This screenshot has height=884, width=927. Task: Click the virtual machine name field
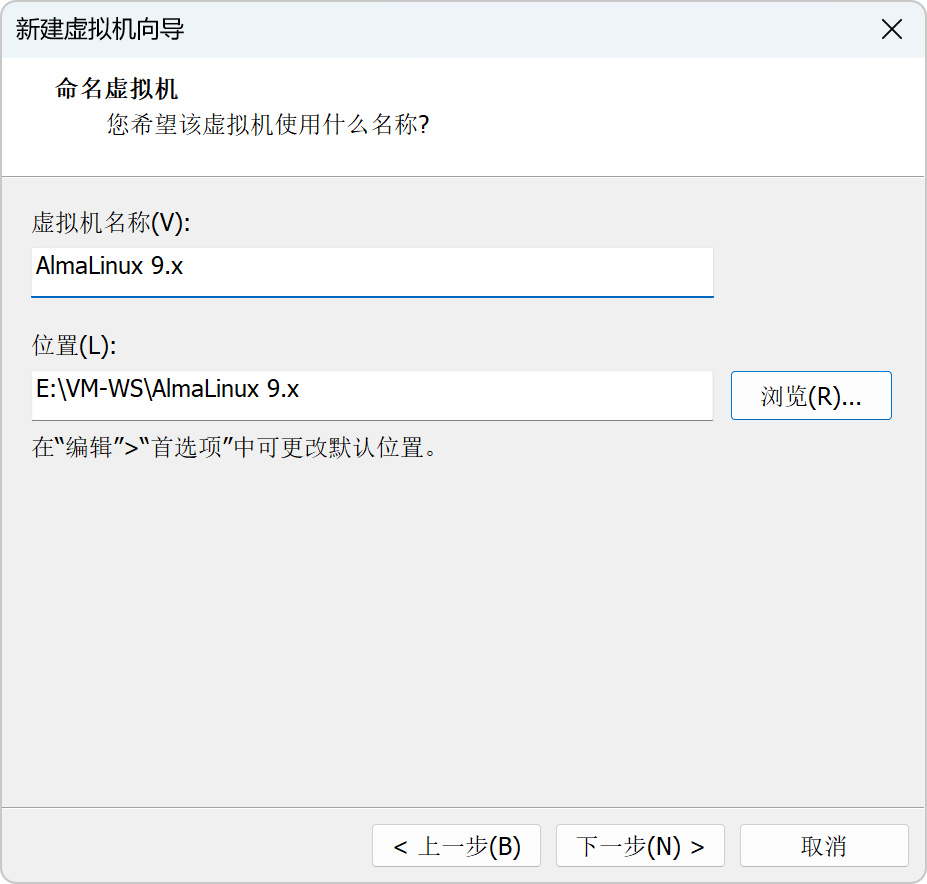[372, 272]
